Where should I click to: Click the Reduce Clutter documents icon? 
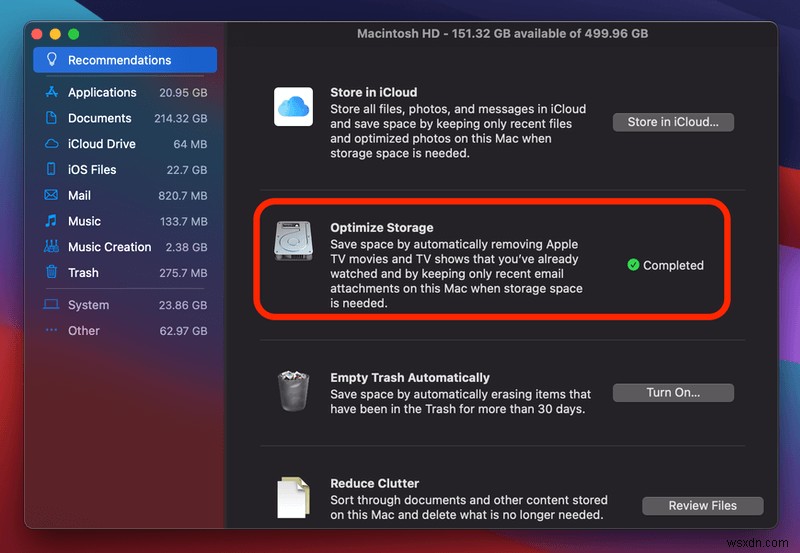[x=293, y=497]
